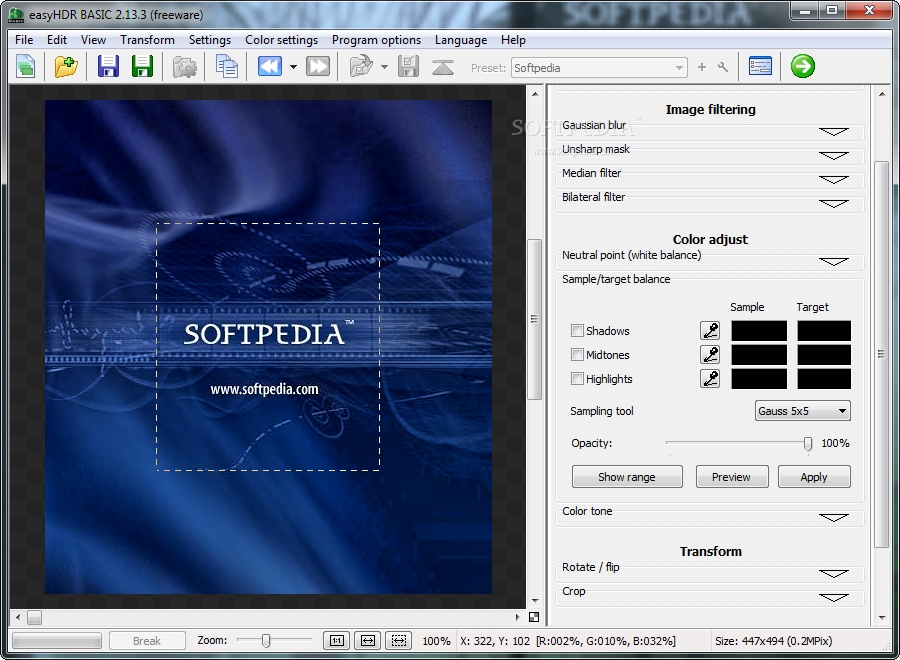Click the green arrow proceed icon
Screen dimensions: 900x660
[x=802, y=66]
